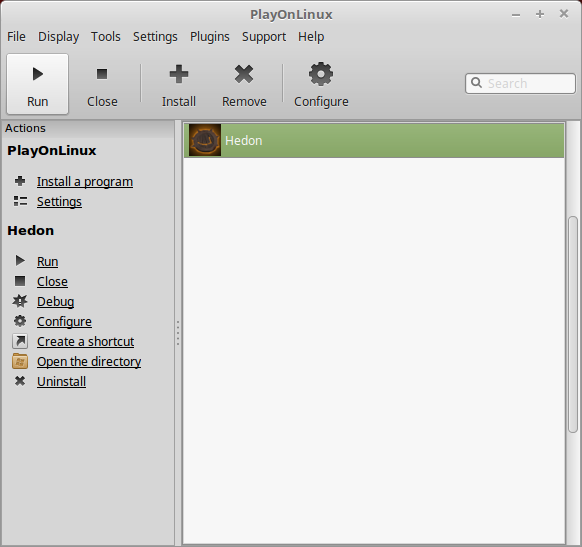This screenshot has height=547, width=582.
Task: Open the File menu
Action: point(16,37)
